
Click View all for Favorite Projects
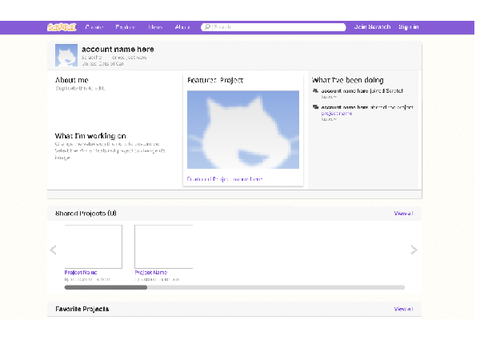[403, 309]
